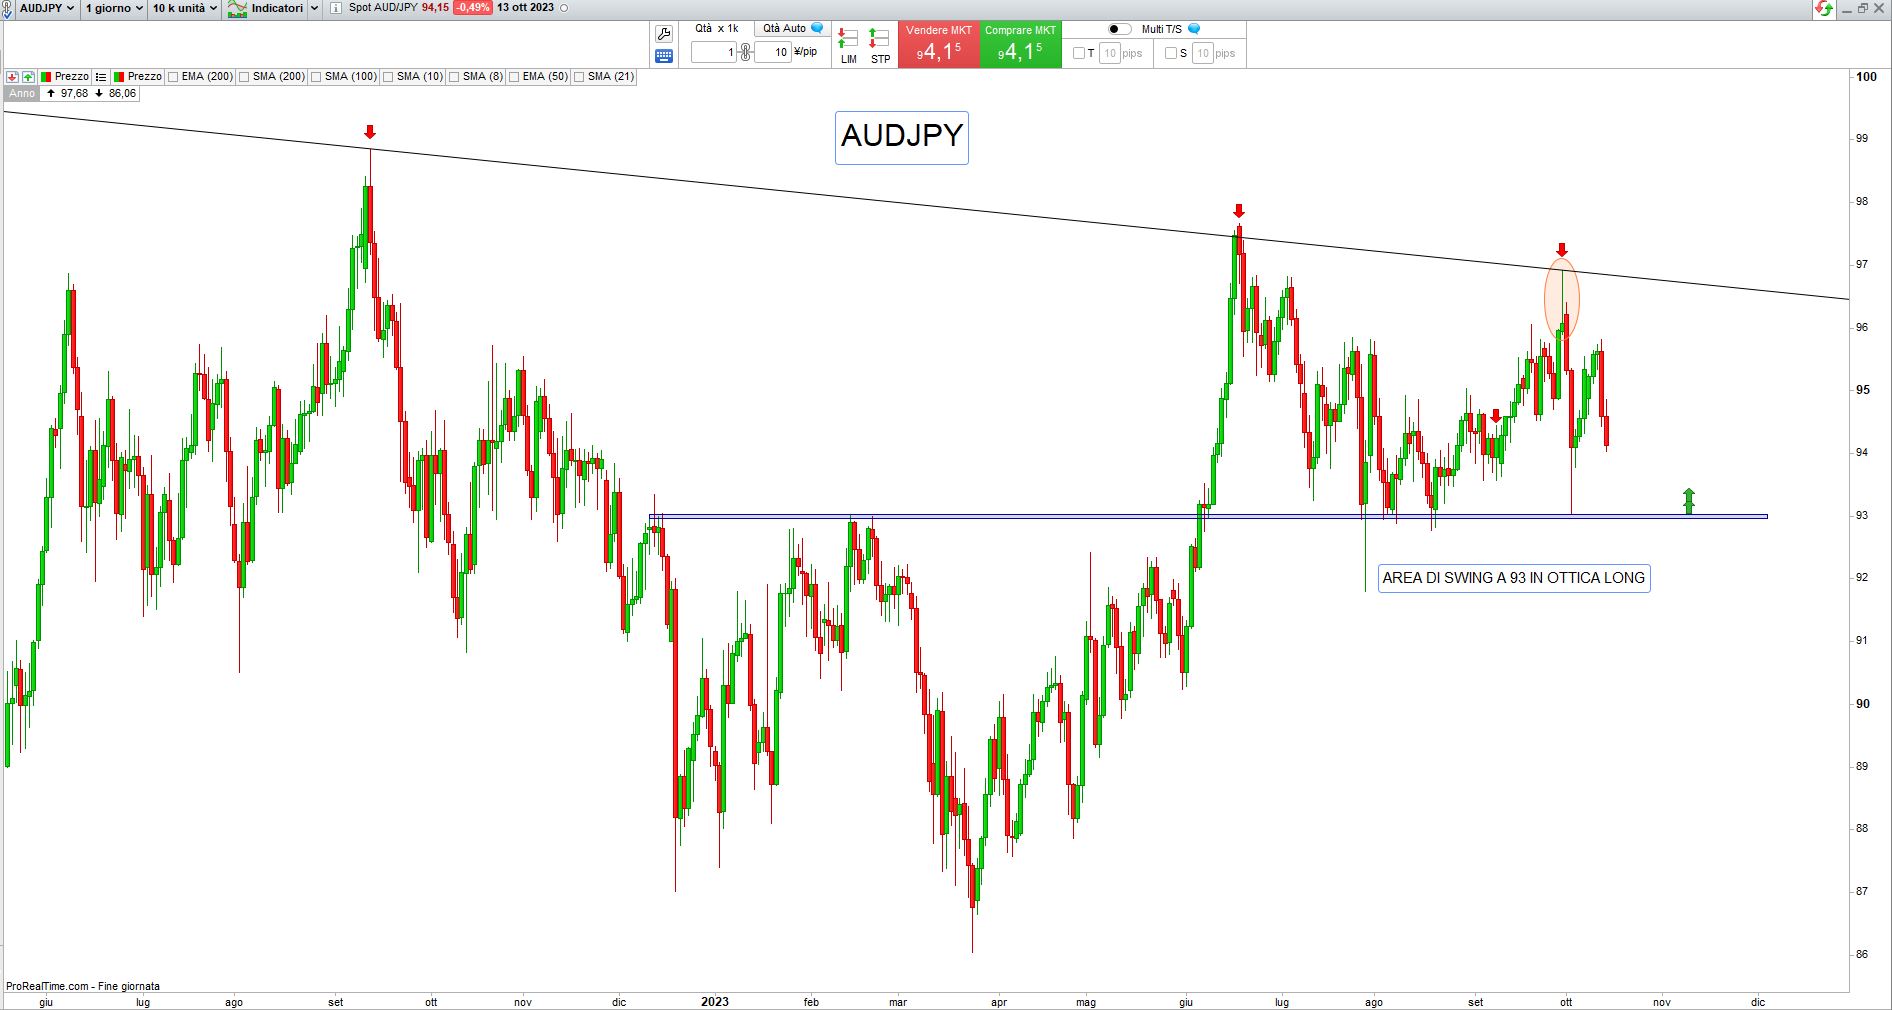
Task: Click the second Prezzo red-green color swatch
Action: point(119,77)
